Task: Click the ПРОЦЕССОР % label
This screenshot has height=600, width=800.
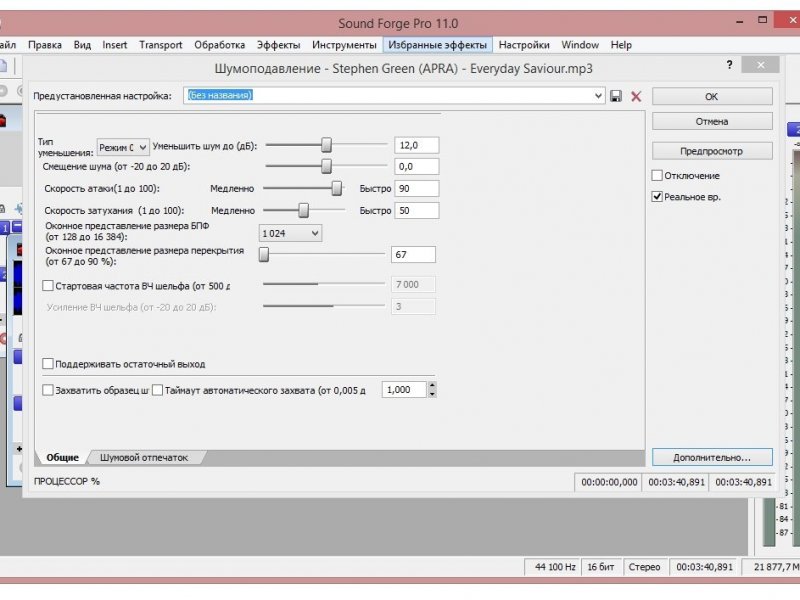Action: (67, 481)
